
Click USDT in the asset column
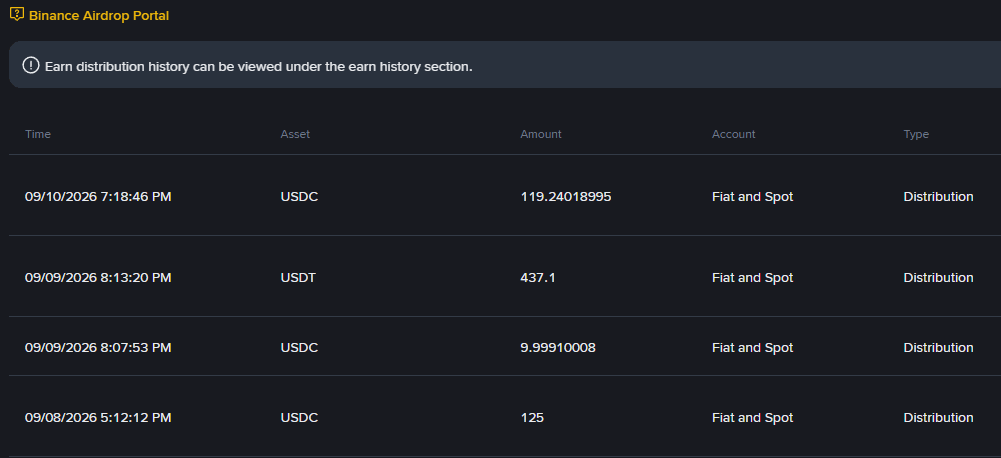tap(299, 278)
